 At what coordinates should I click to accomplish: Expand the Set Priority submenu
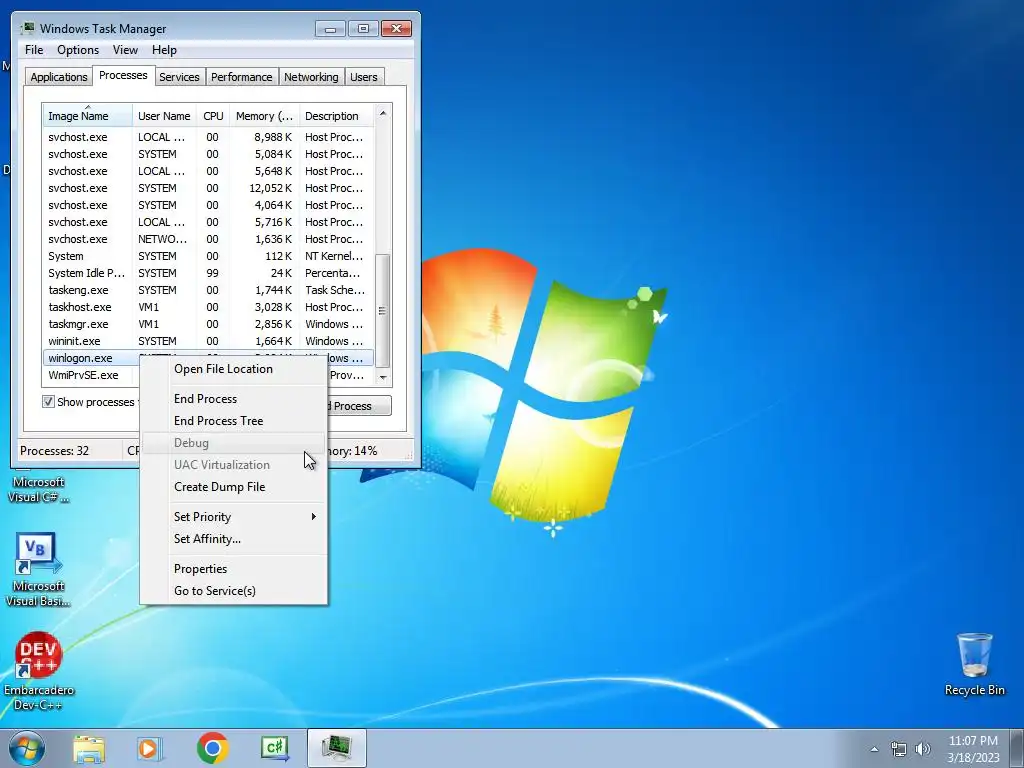pos(234,517)
